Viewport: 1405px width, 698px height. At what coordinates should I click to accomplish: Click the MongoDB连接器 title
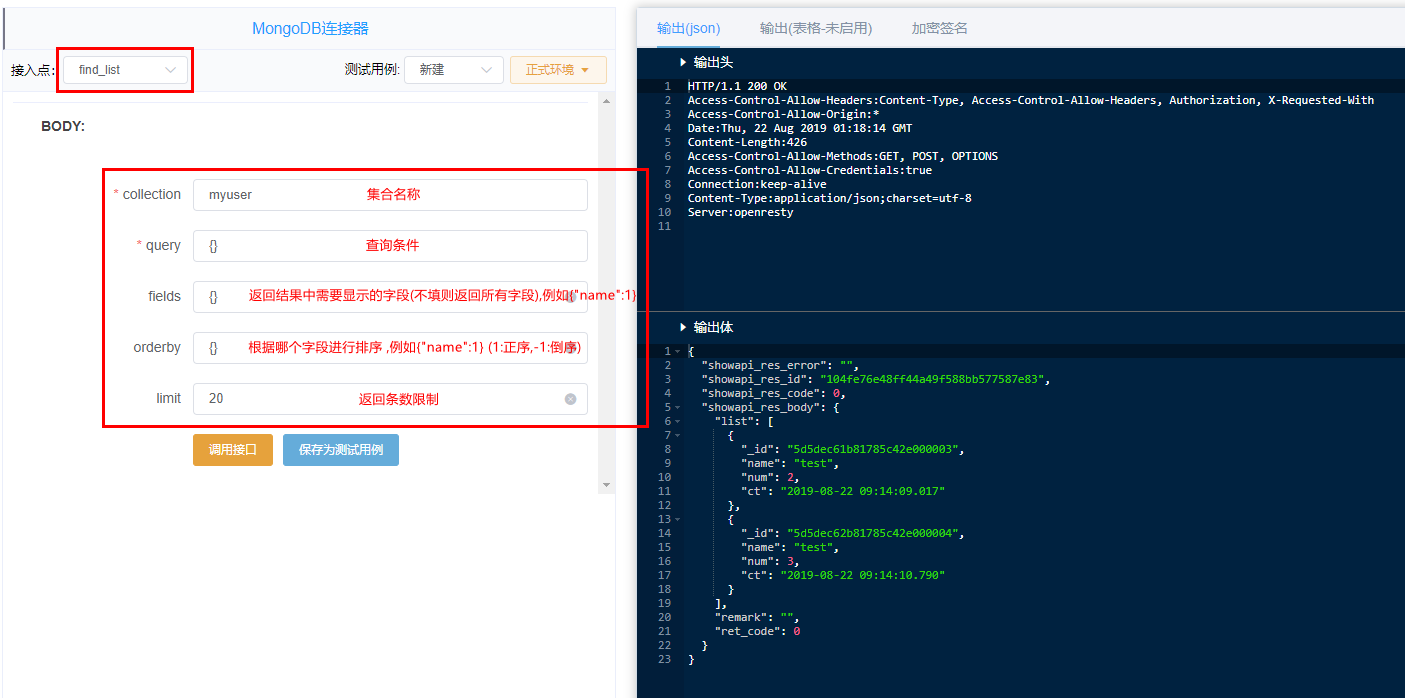point(310,28)
